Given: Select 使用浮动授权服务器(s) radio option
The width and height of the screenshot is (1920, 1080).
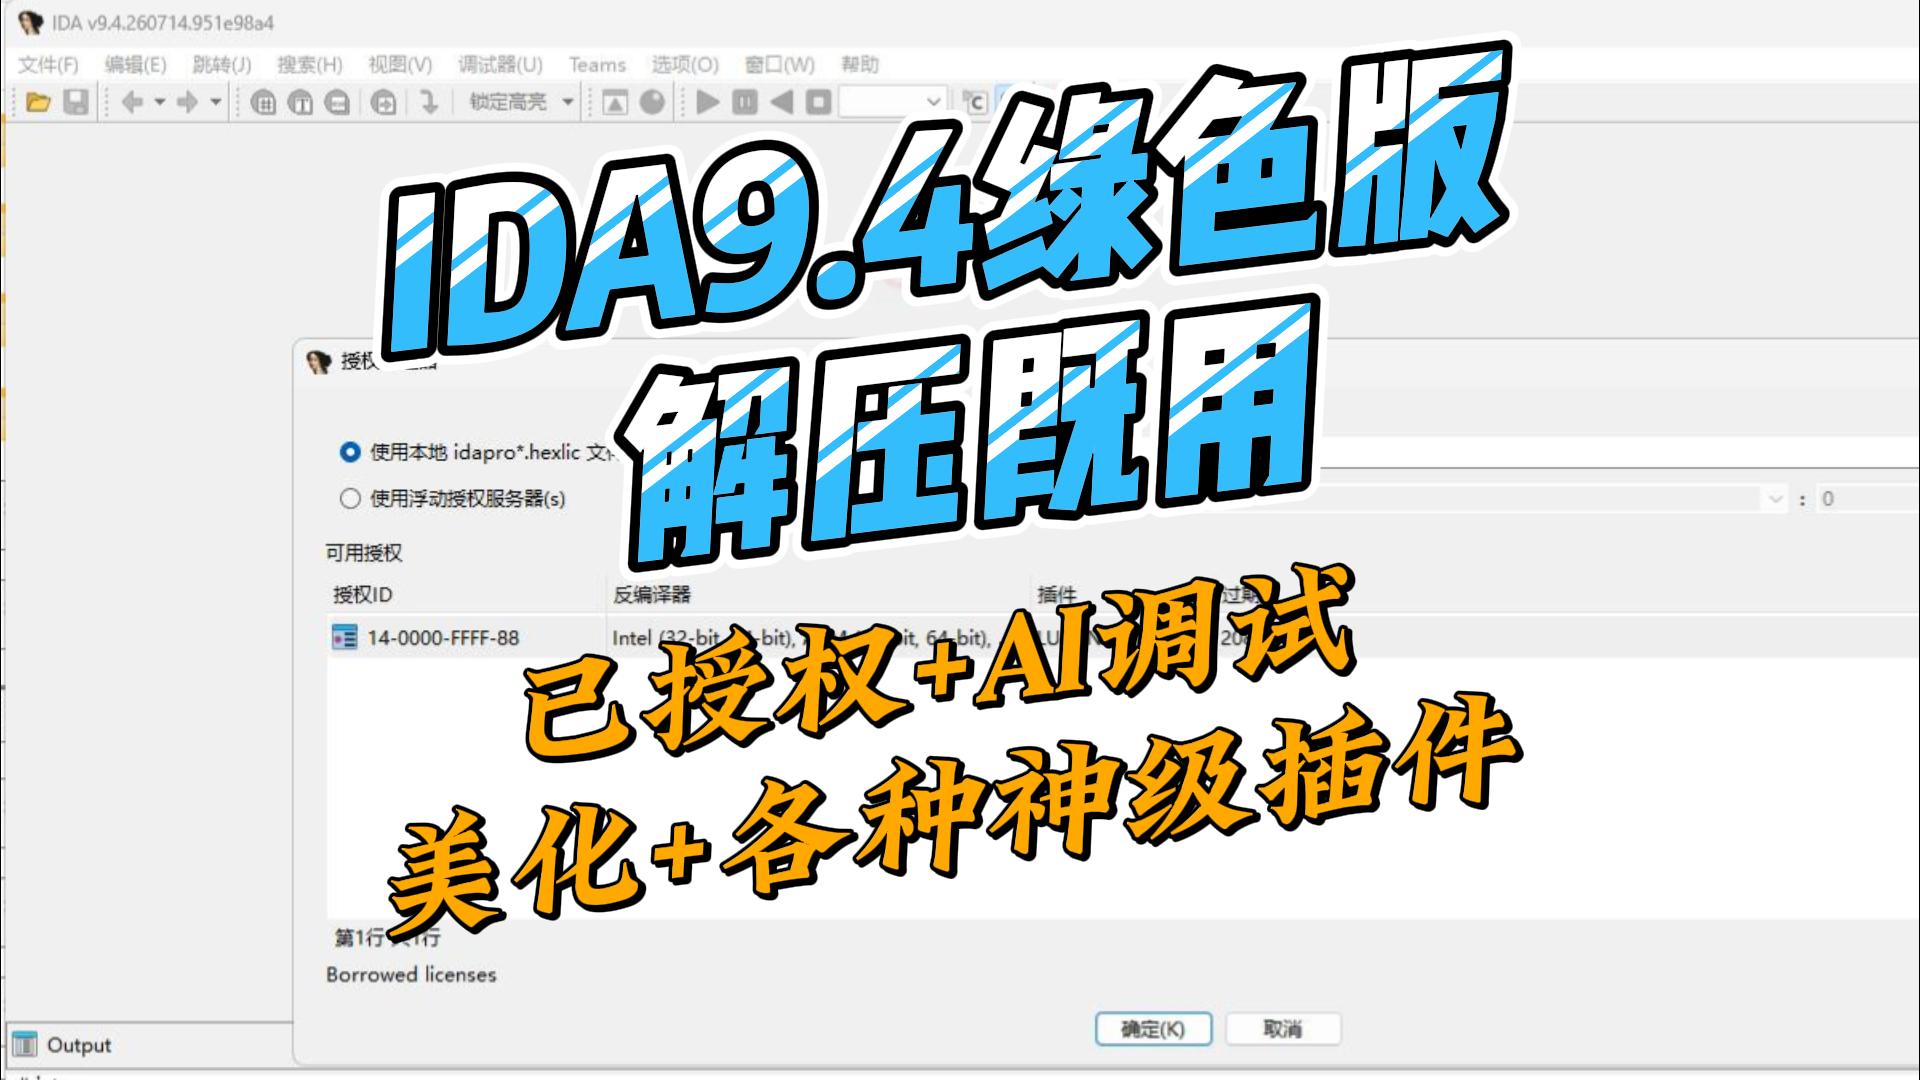Looking at the screenshot, I should pyautogui.click(x=350, y=498).
